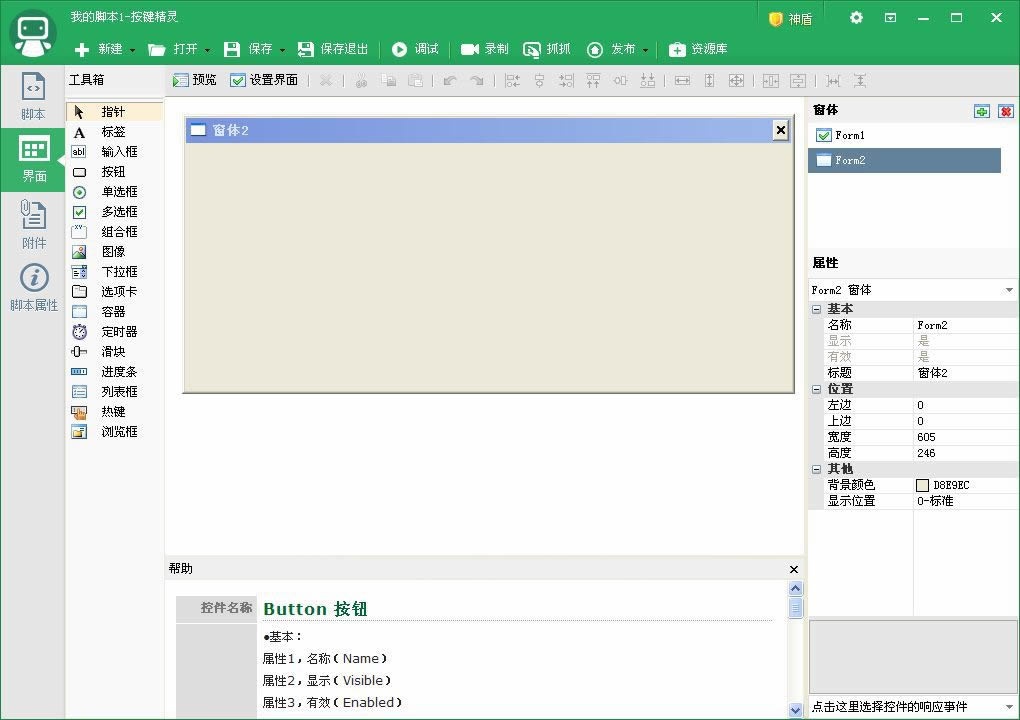Click the 预览 preview button
Image resolution: width=1020 pixels, height=720 pixels.
click(195, 80)
